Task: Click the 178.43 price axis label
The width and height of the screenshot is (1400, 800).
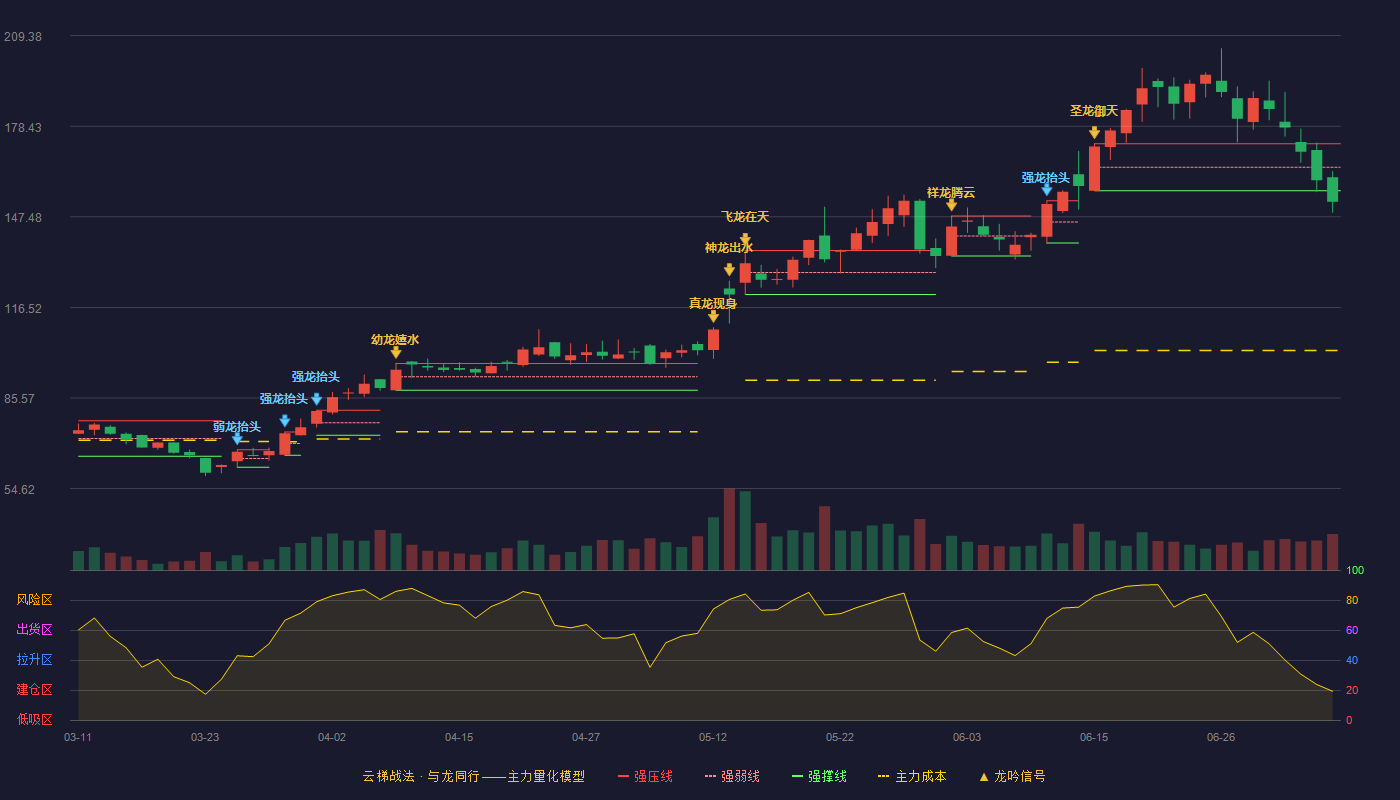Action: point(23,127)
